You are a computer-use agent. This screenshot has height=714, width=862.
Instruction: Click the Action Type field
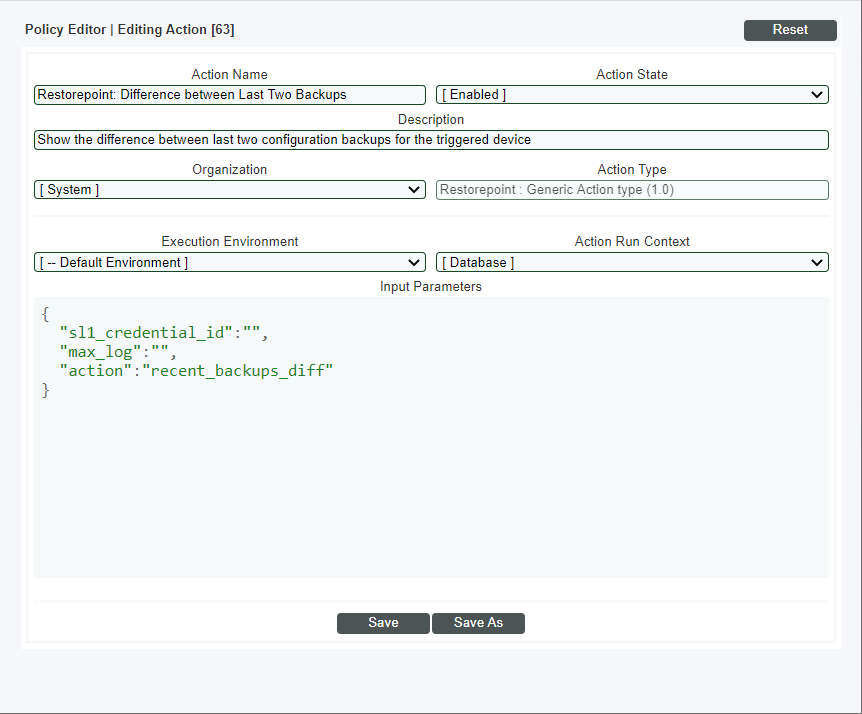coord(632,190)
